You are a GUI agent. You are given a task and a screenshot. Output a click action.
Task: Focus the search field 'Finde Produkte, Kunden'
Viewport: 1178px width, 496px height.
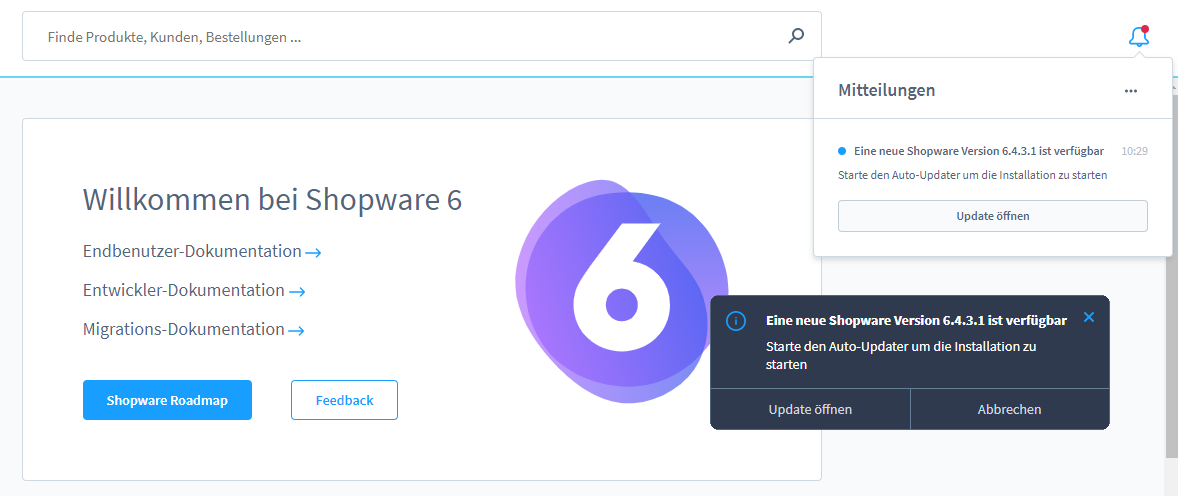click(421, 36)
